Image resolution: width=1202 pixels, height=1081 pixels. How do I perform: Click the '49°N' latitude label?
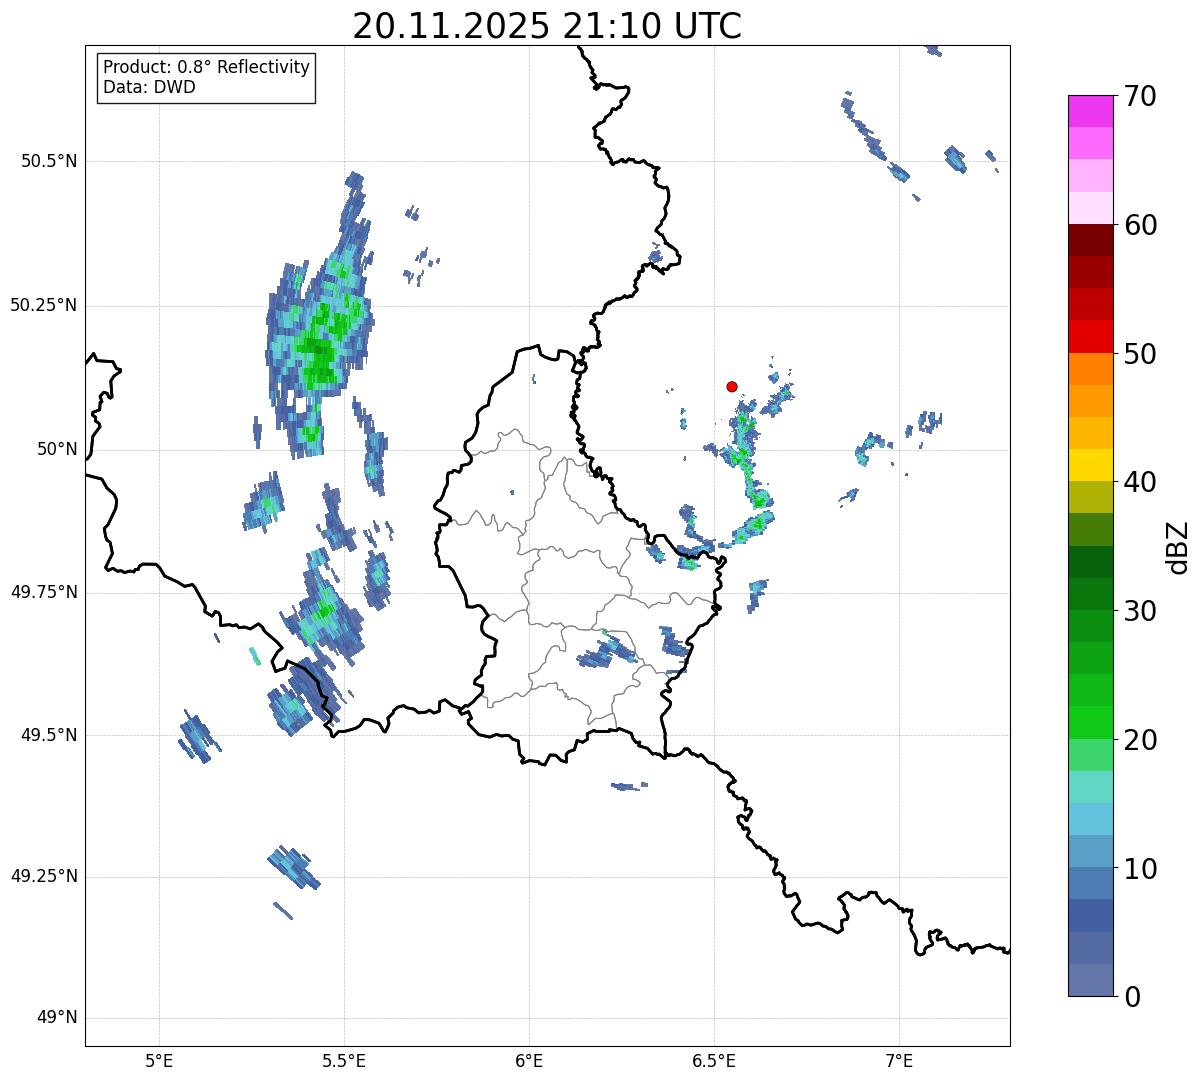[x=57, y=1018]
